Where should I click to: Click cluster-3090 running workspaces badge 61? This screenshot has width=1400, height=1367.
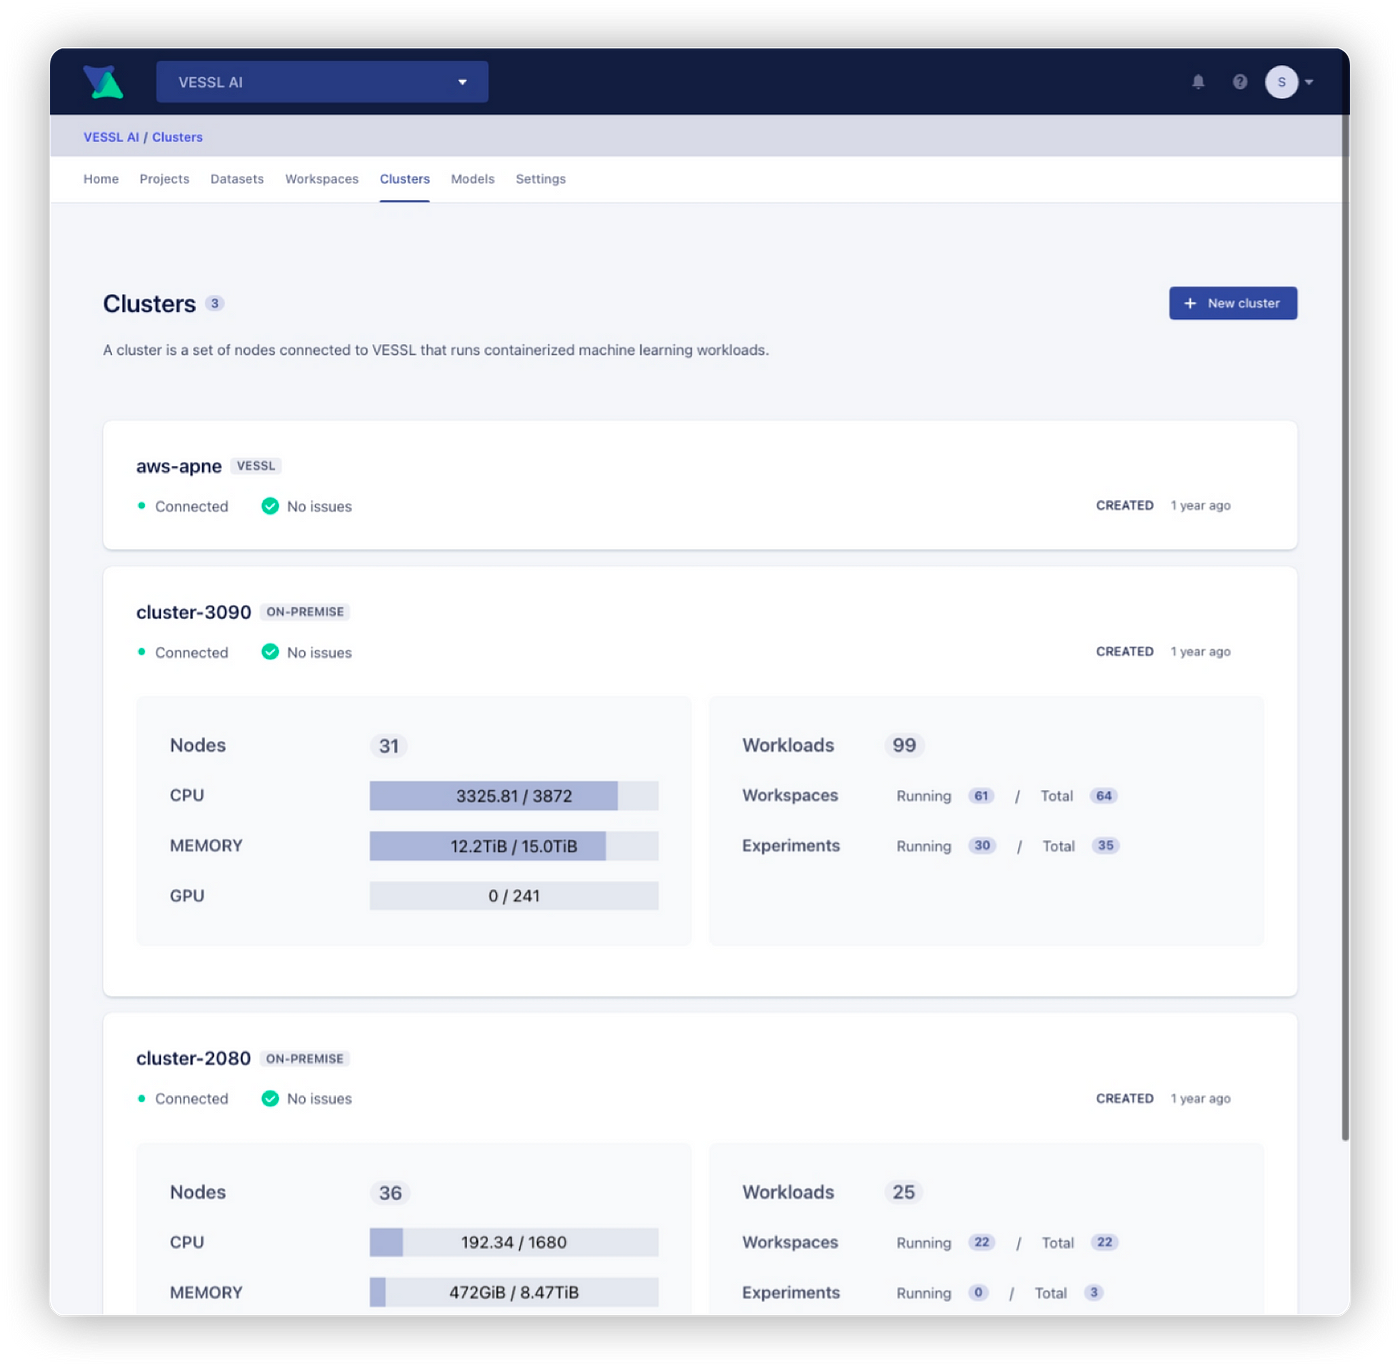982,796
